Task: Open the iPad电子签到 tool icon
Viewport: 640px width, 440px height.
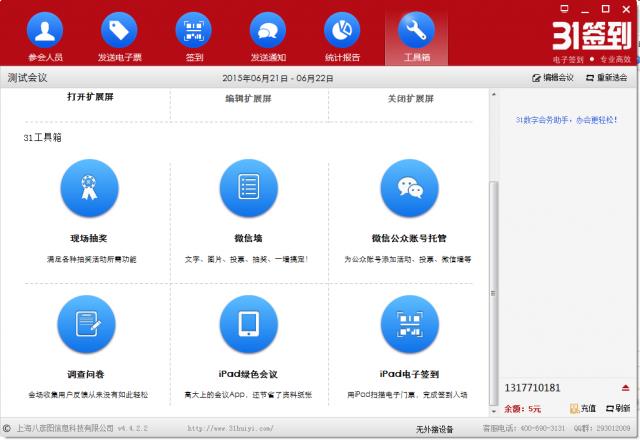Action: pyautogui.click(x=409, y=324)
